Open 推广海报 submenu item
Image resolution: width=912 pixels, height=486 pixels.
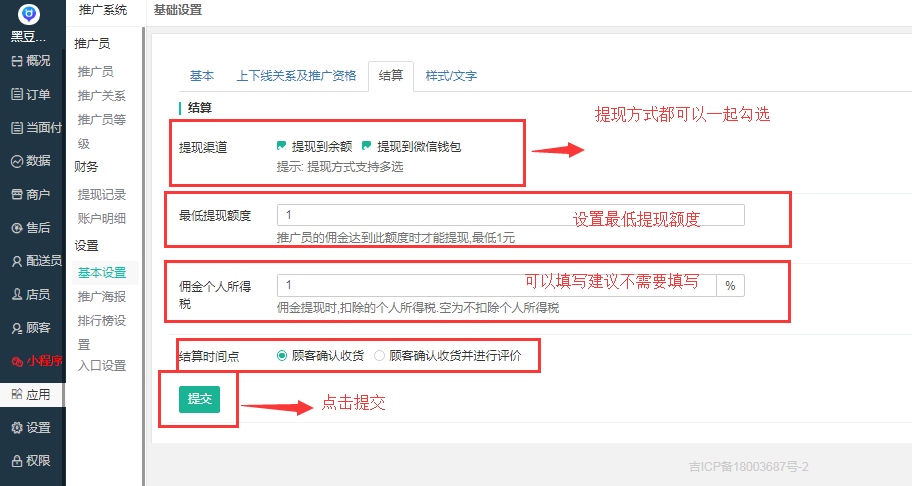[102, 296]
